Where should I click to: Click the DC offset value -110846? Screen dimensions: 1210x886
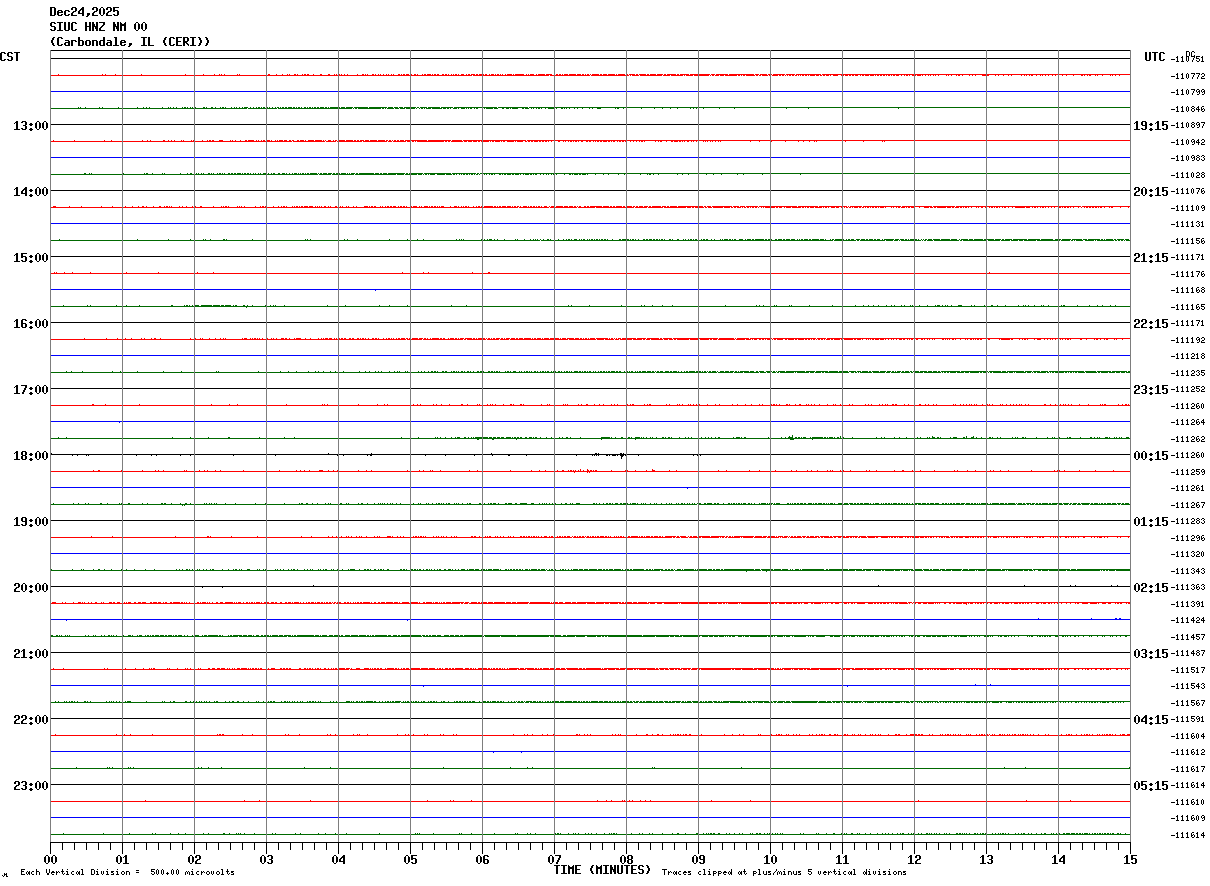tap(1188, 110)
